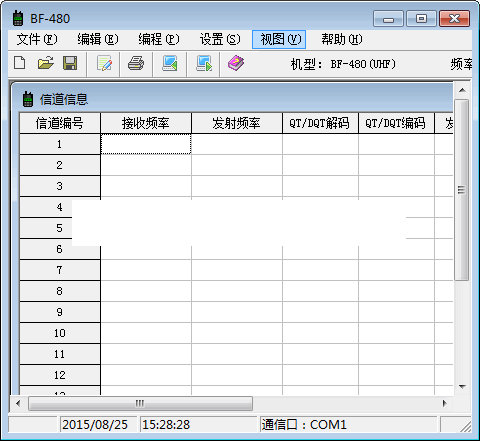Click radio icon beside 信道信息 title

click(28, 99)
